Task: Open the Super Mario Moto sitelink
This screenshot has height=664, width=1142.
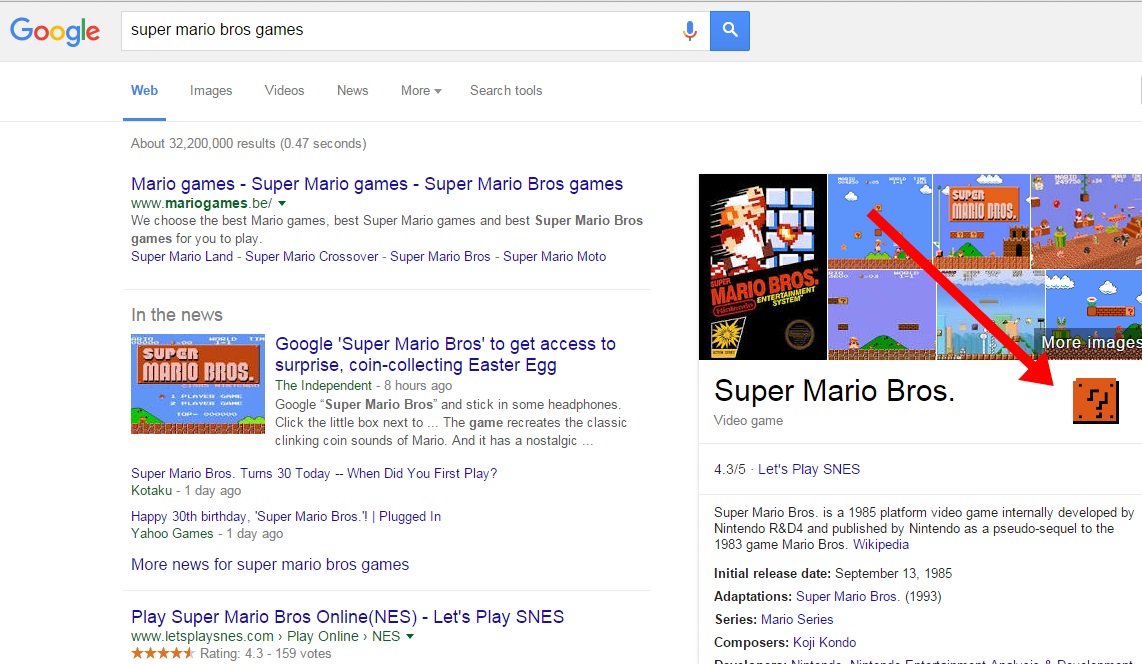Action: 554,256
